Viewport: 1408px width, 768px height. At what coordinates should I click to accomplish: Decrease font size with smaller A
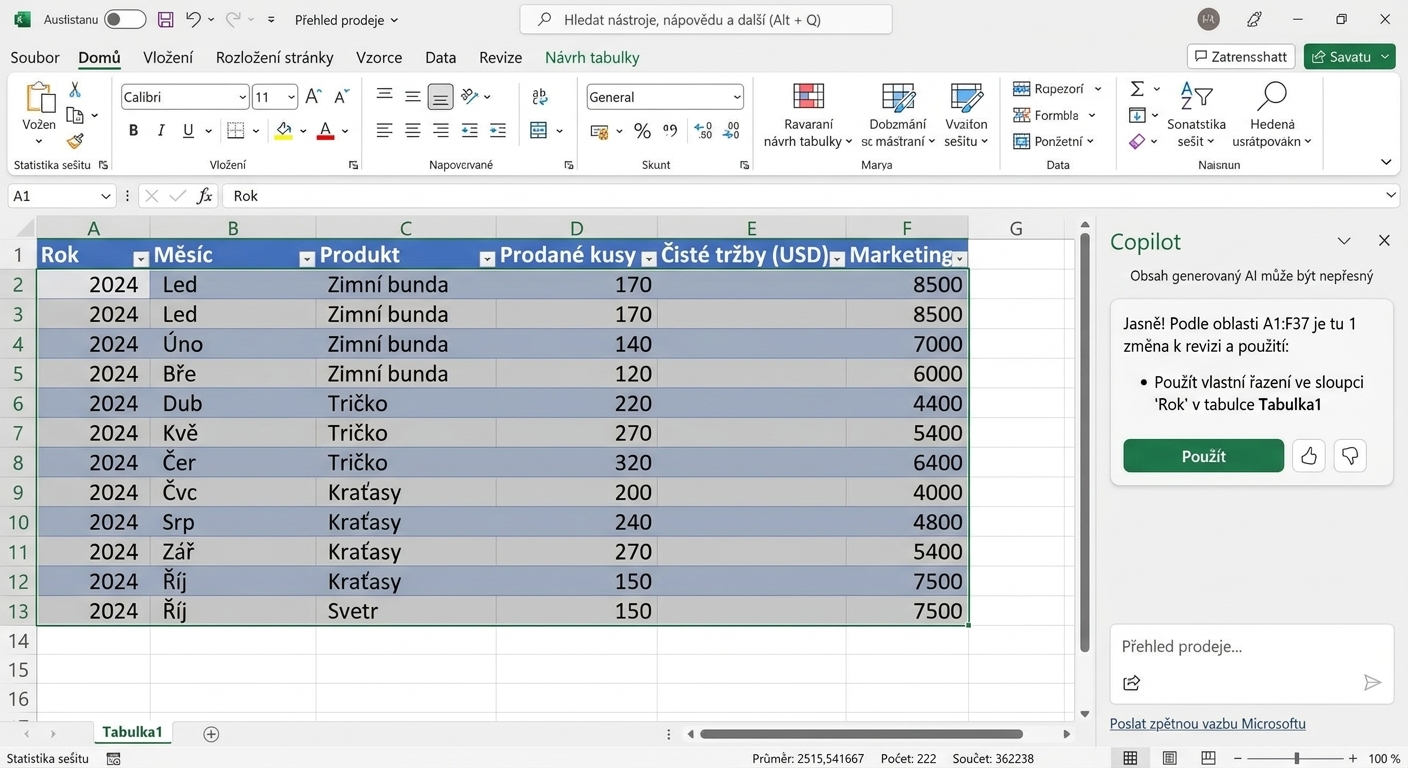(341, 97)
